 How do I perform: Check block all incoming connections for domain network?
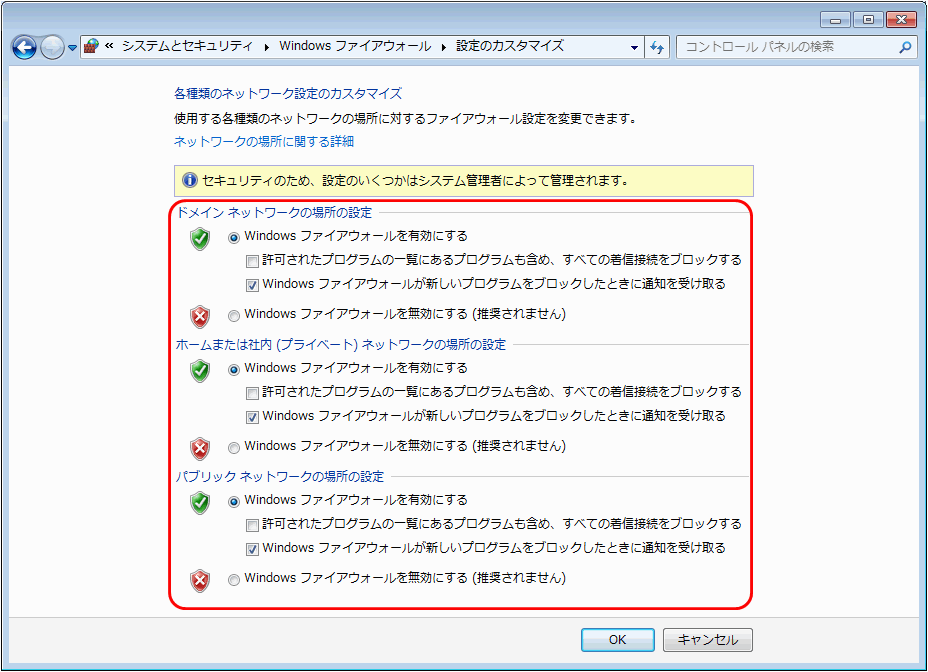(254, 260)
